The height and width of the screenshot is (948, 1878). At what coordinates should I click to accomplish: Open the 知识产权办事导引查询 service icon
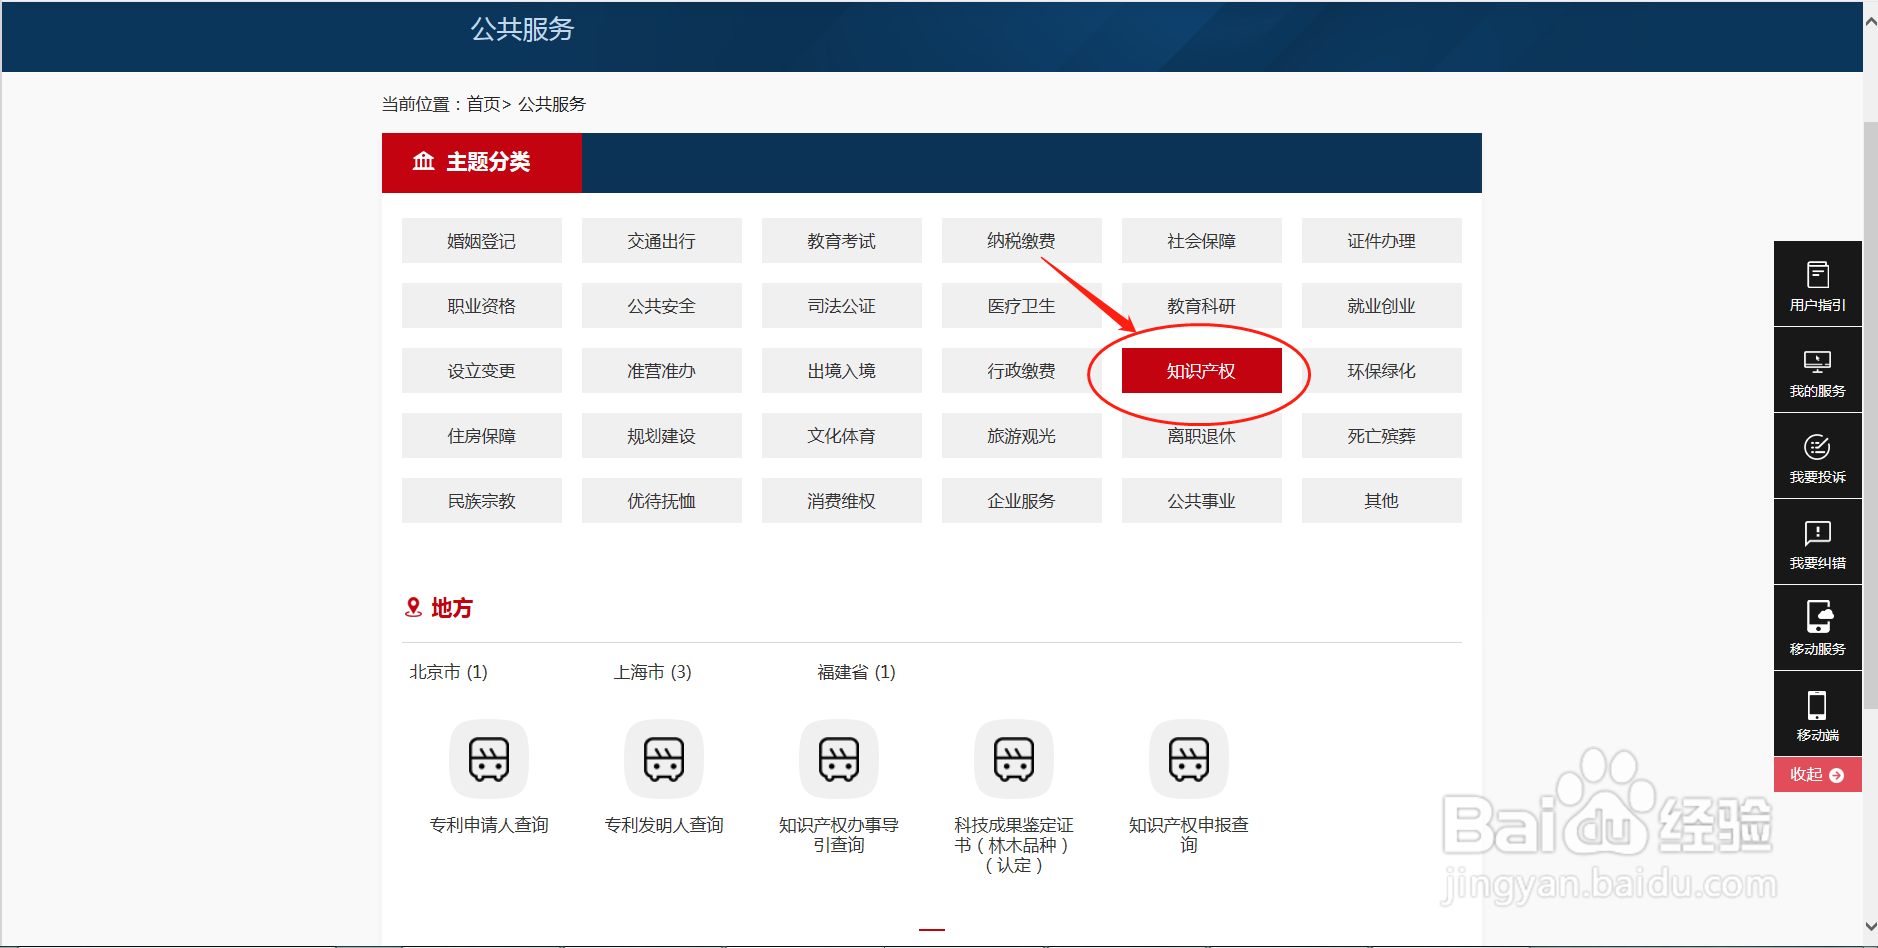point(839,760)
